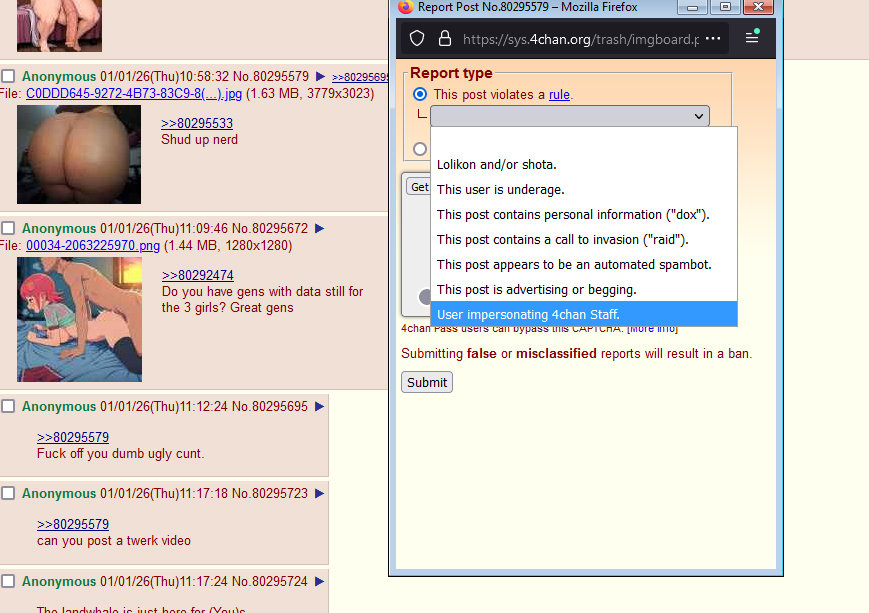Open post menu arrow for No.80295723

(320, 493)
